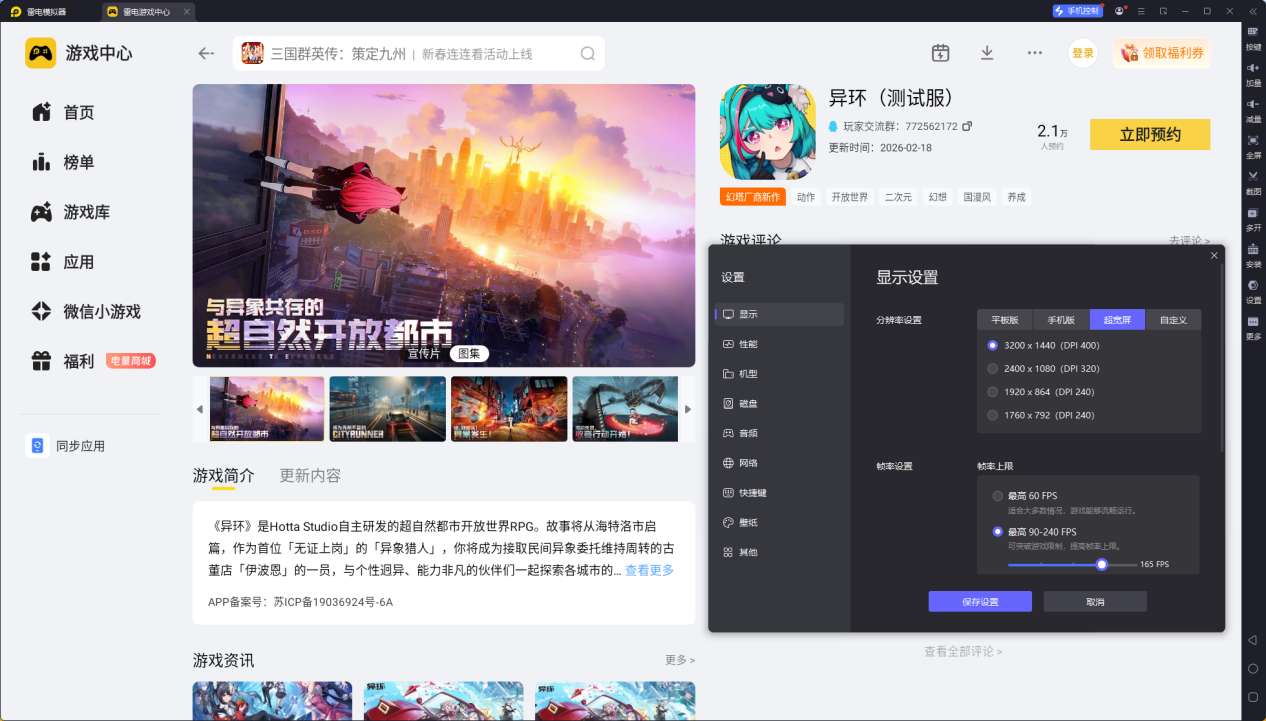Toggle 全屏 fullscreen from the right sidebar

1253,145
